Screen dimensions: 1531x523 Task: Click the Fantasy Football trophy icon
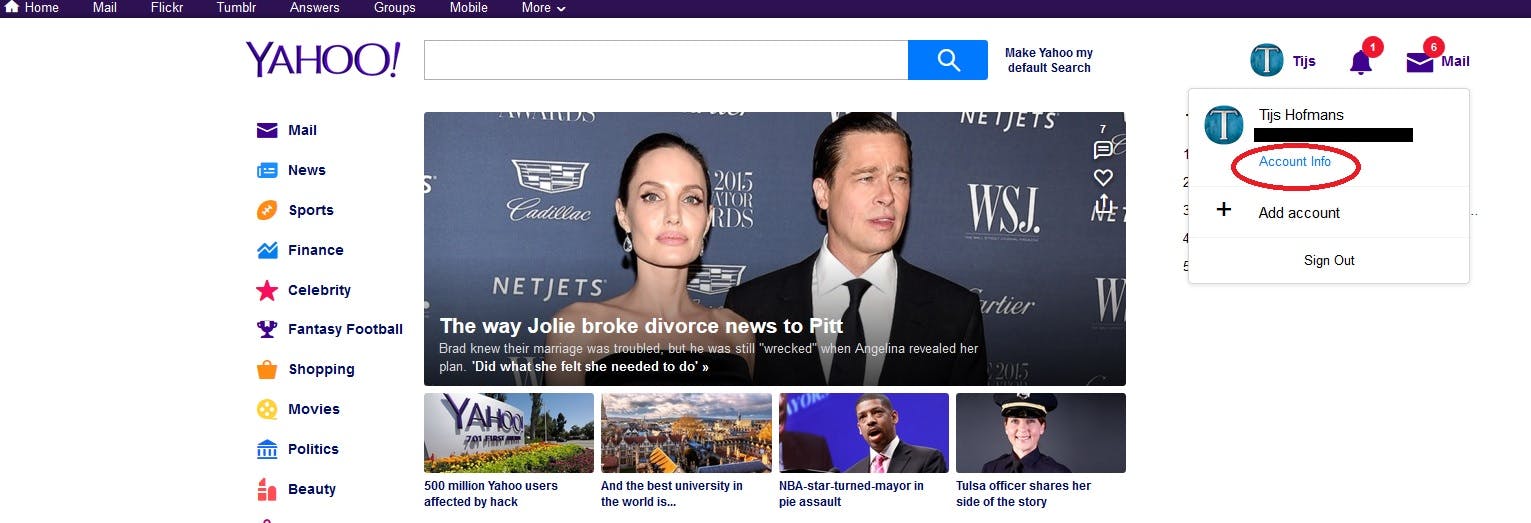coord(267,329)
